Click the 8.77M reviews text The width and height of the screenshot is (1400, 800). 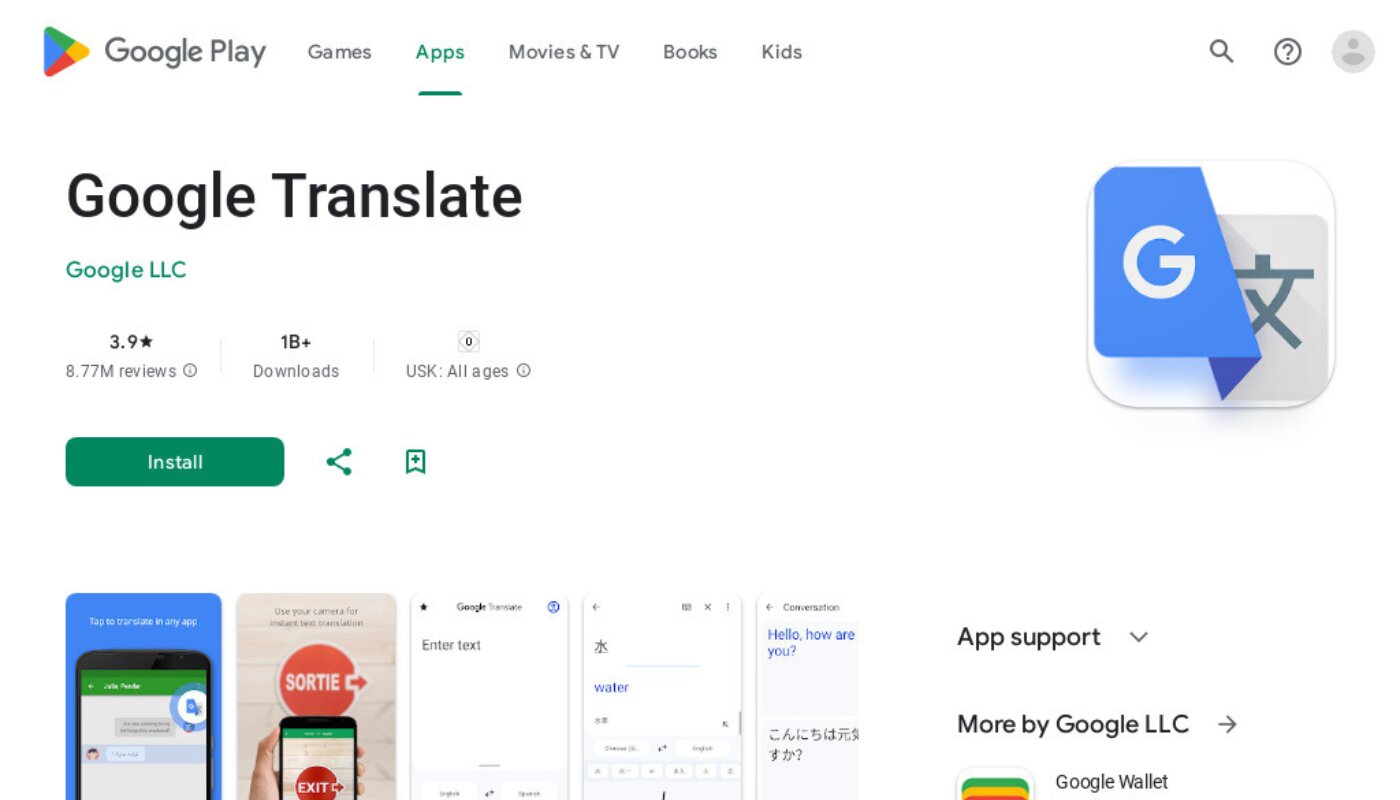[121, 371]
